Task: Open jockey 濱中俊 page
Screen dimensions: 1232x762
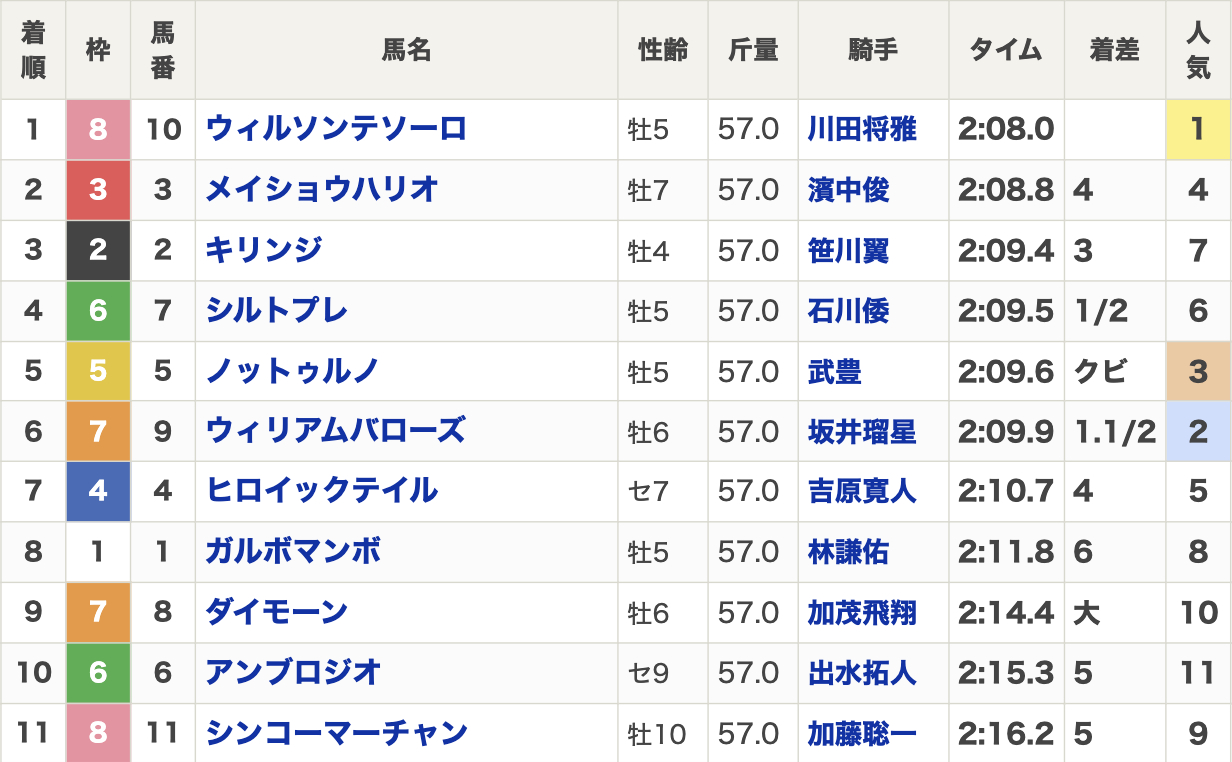Action: tap(848, 190)
